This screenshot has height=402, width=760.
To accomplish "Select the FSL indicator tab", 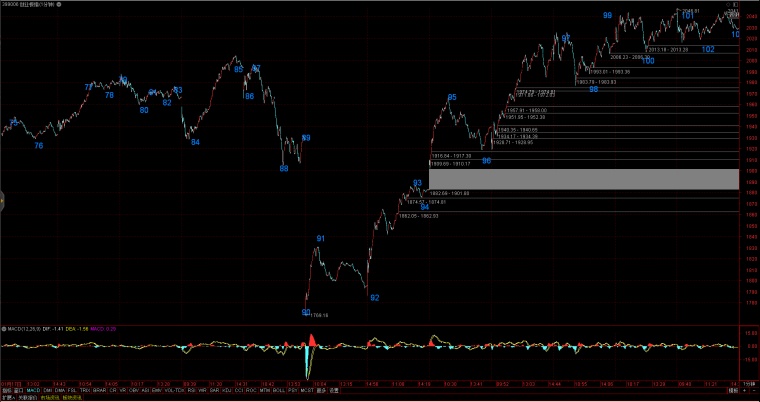I will tap(72, 390).
